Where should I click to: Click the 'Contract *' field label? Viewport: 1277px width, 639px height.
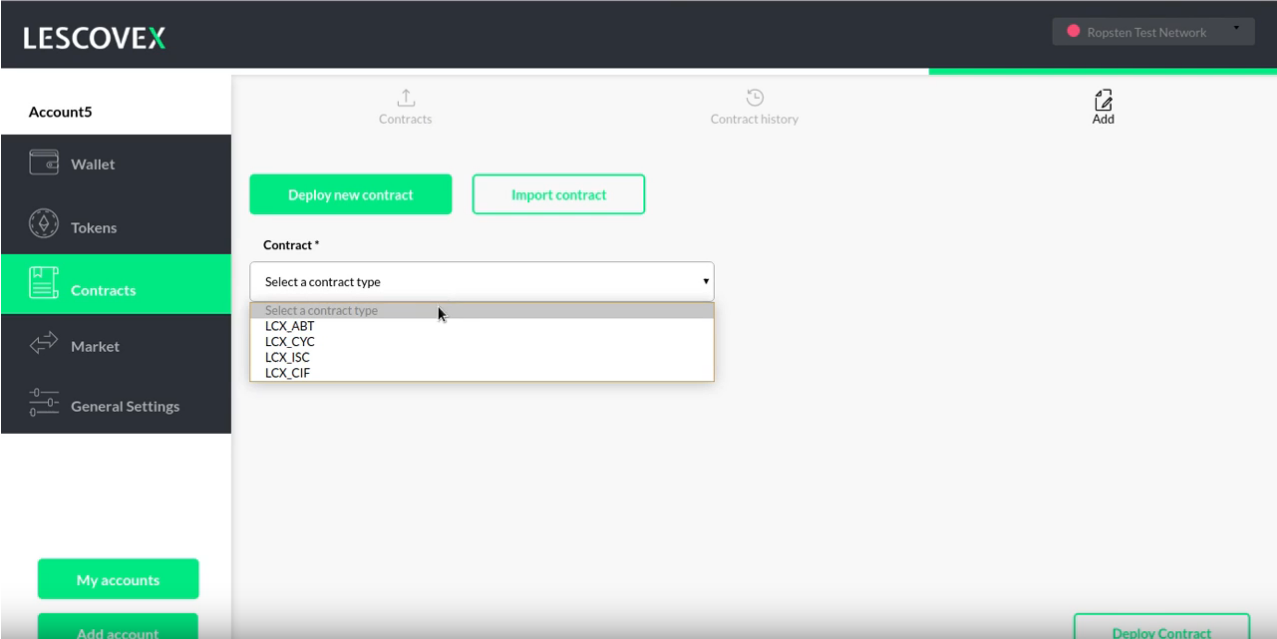[291, 245]
